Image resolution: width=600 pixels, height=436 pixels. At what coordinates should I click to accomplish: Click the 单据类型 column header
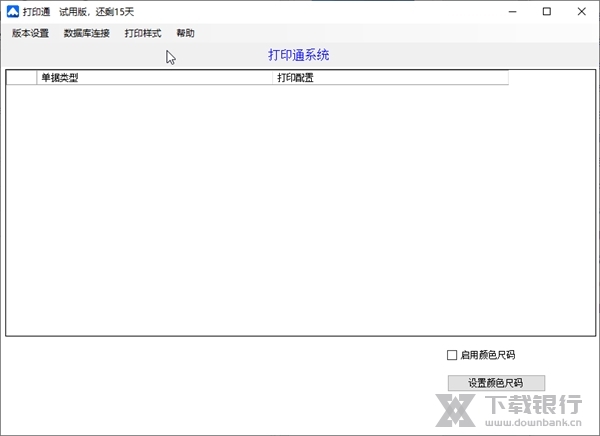tap(154, 78)
